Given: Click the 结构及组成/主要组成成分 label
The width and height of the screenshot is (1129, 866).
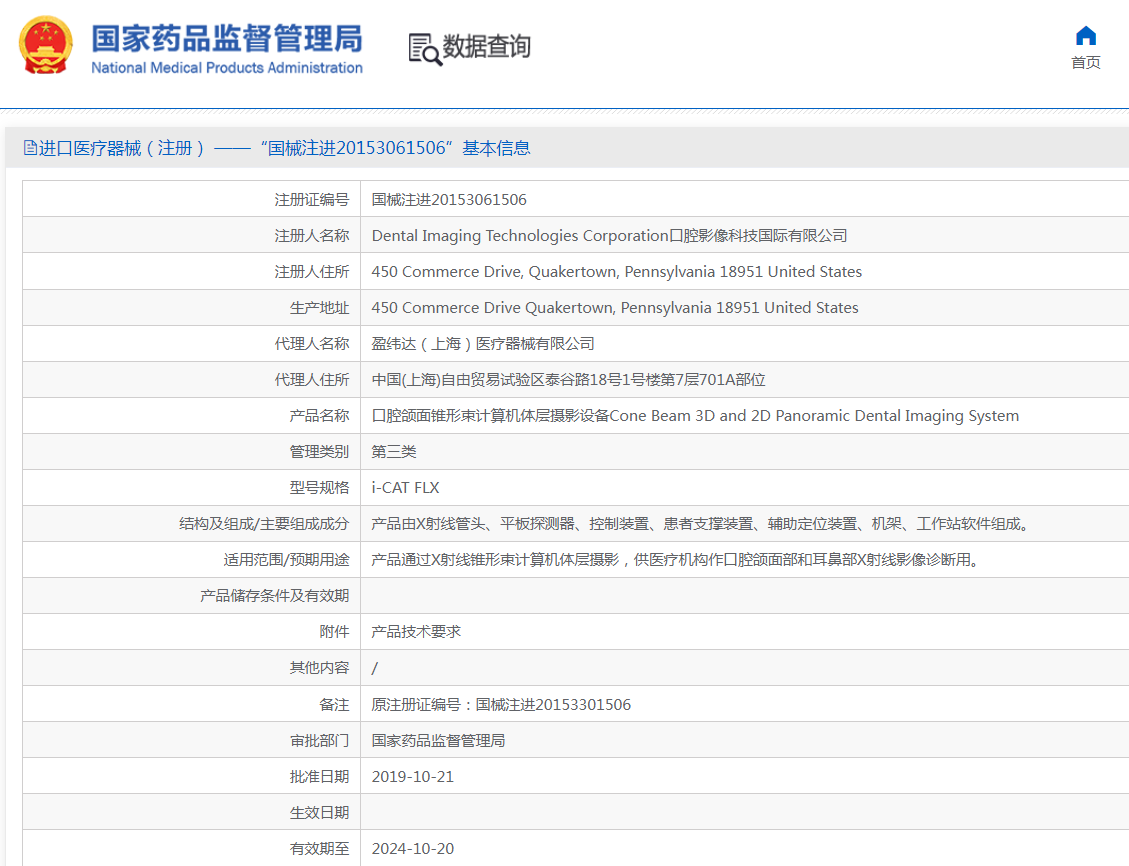Looking at the screenshot, I should pyautogui.click(x=264, y=524).
